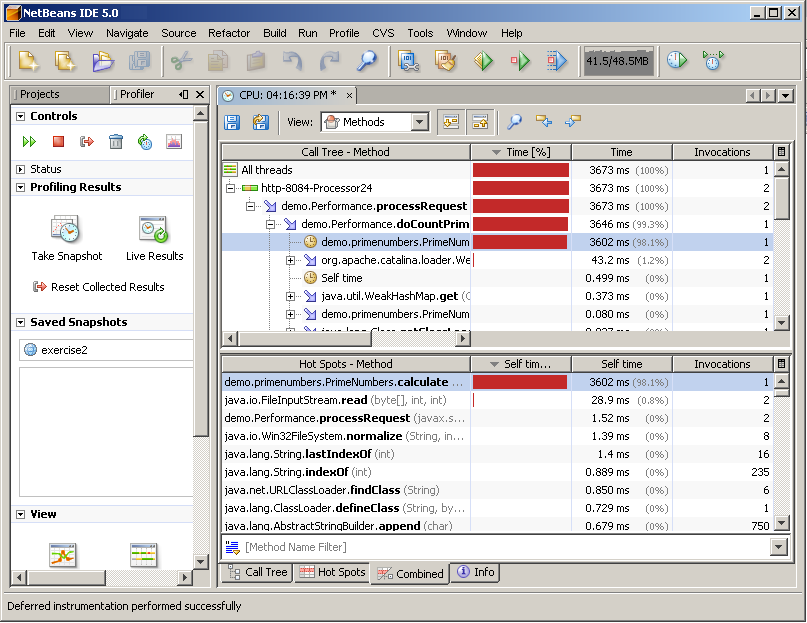Toggle the up-arrow button beside the View combo
Screen dimensions: 807x623
click(481, 122)
